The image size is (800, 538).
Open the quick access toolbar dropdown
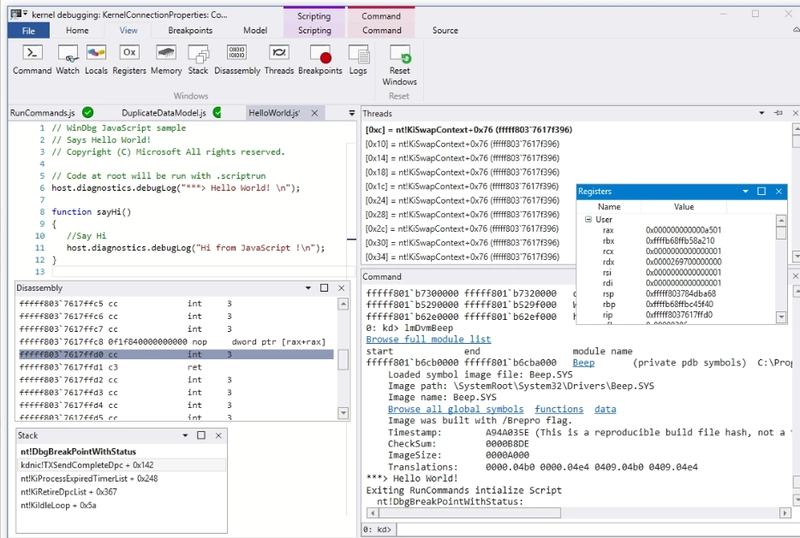[26, 13]
